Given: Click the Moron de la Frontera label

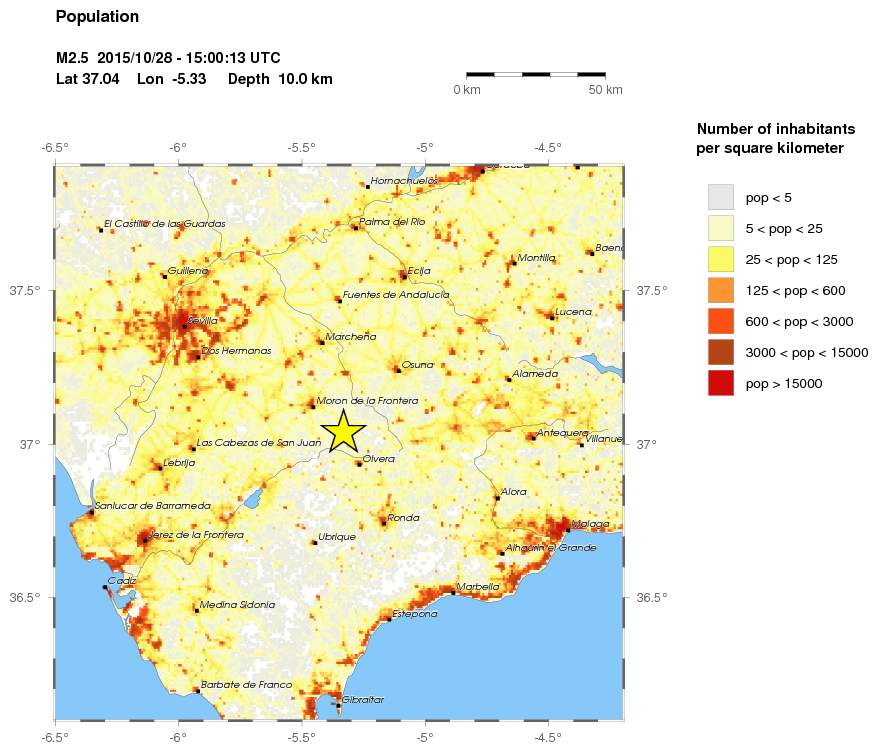Looking at the screenshot, I should (366, 401).
